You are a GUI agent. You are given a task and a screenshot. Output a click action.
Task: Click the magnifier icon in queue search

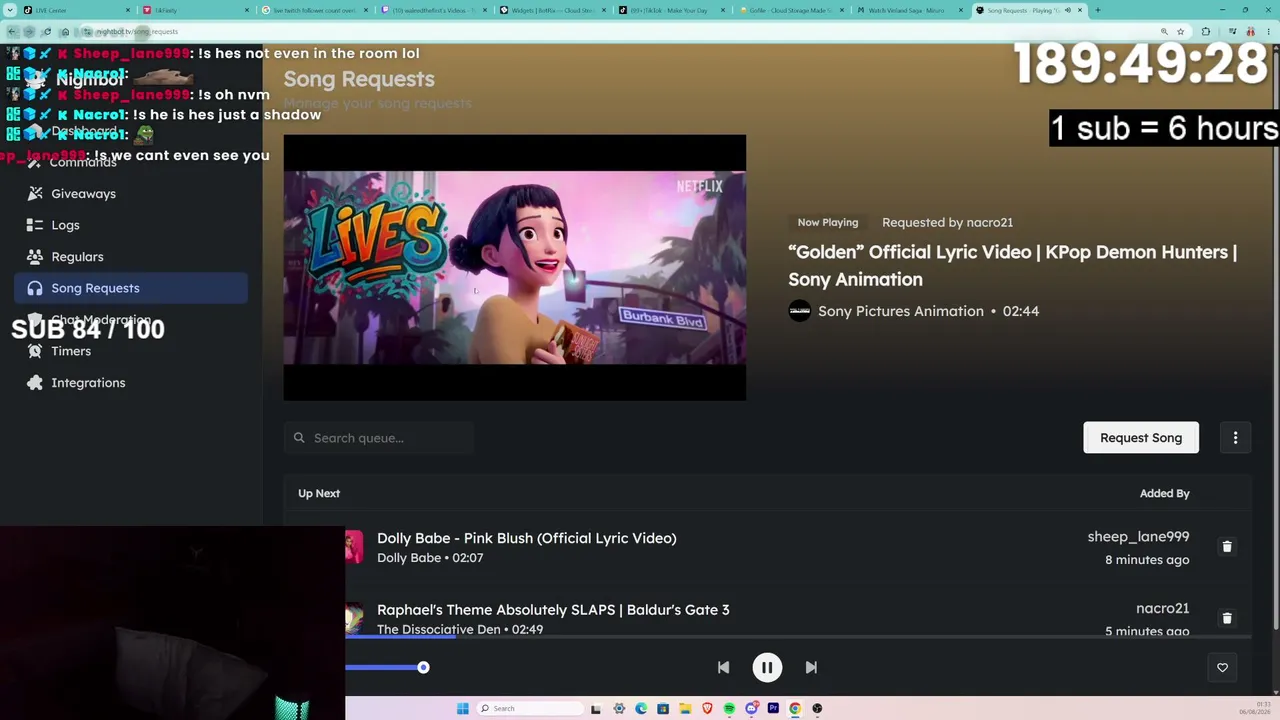click(x=299, y=438)
